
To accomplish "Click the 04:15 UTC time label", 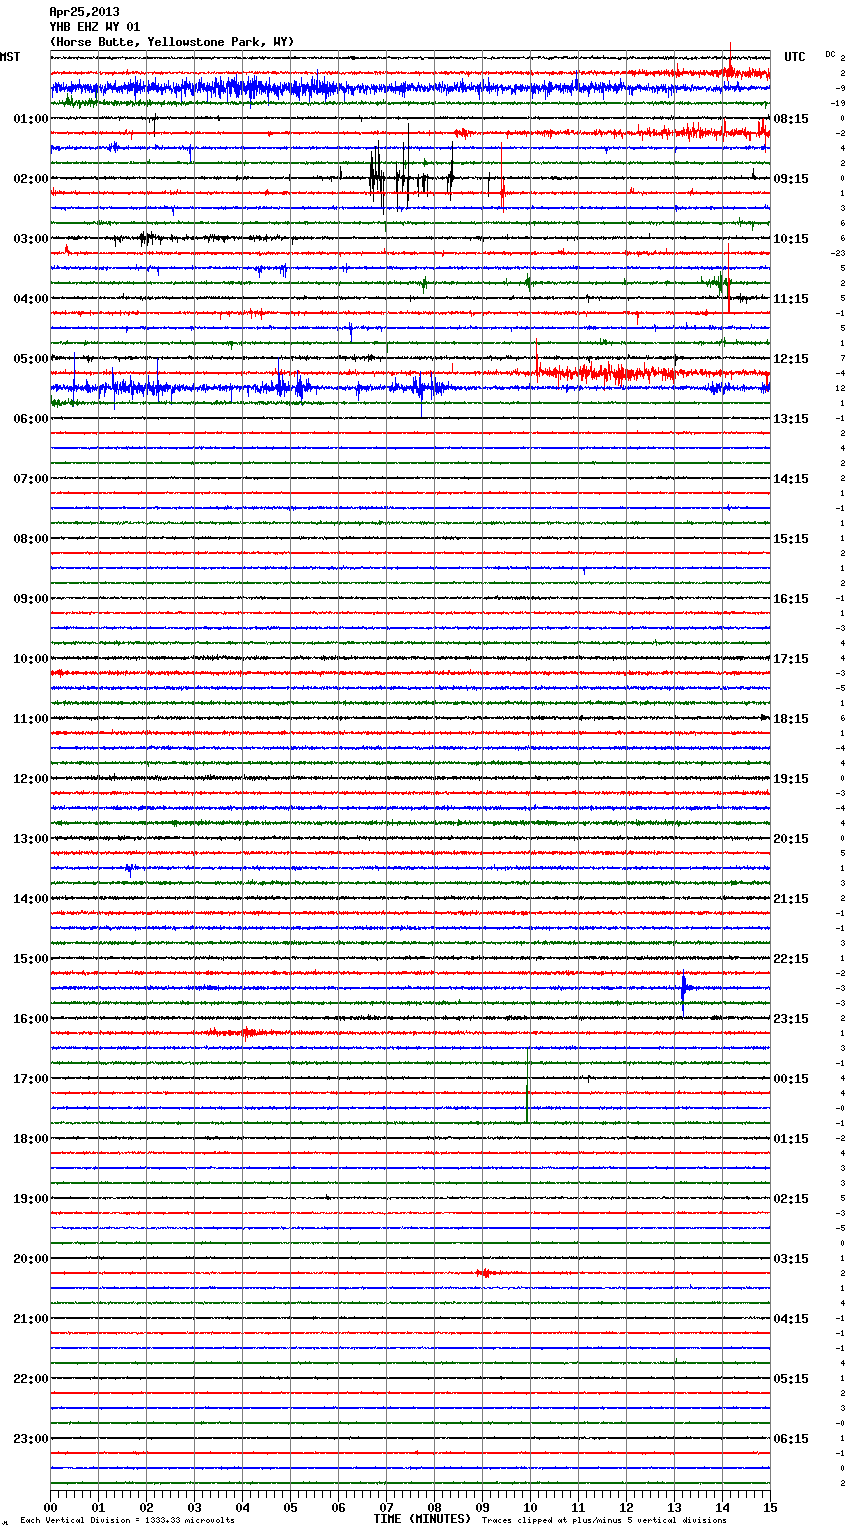I will tap(791, 1319).
